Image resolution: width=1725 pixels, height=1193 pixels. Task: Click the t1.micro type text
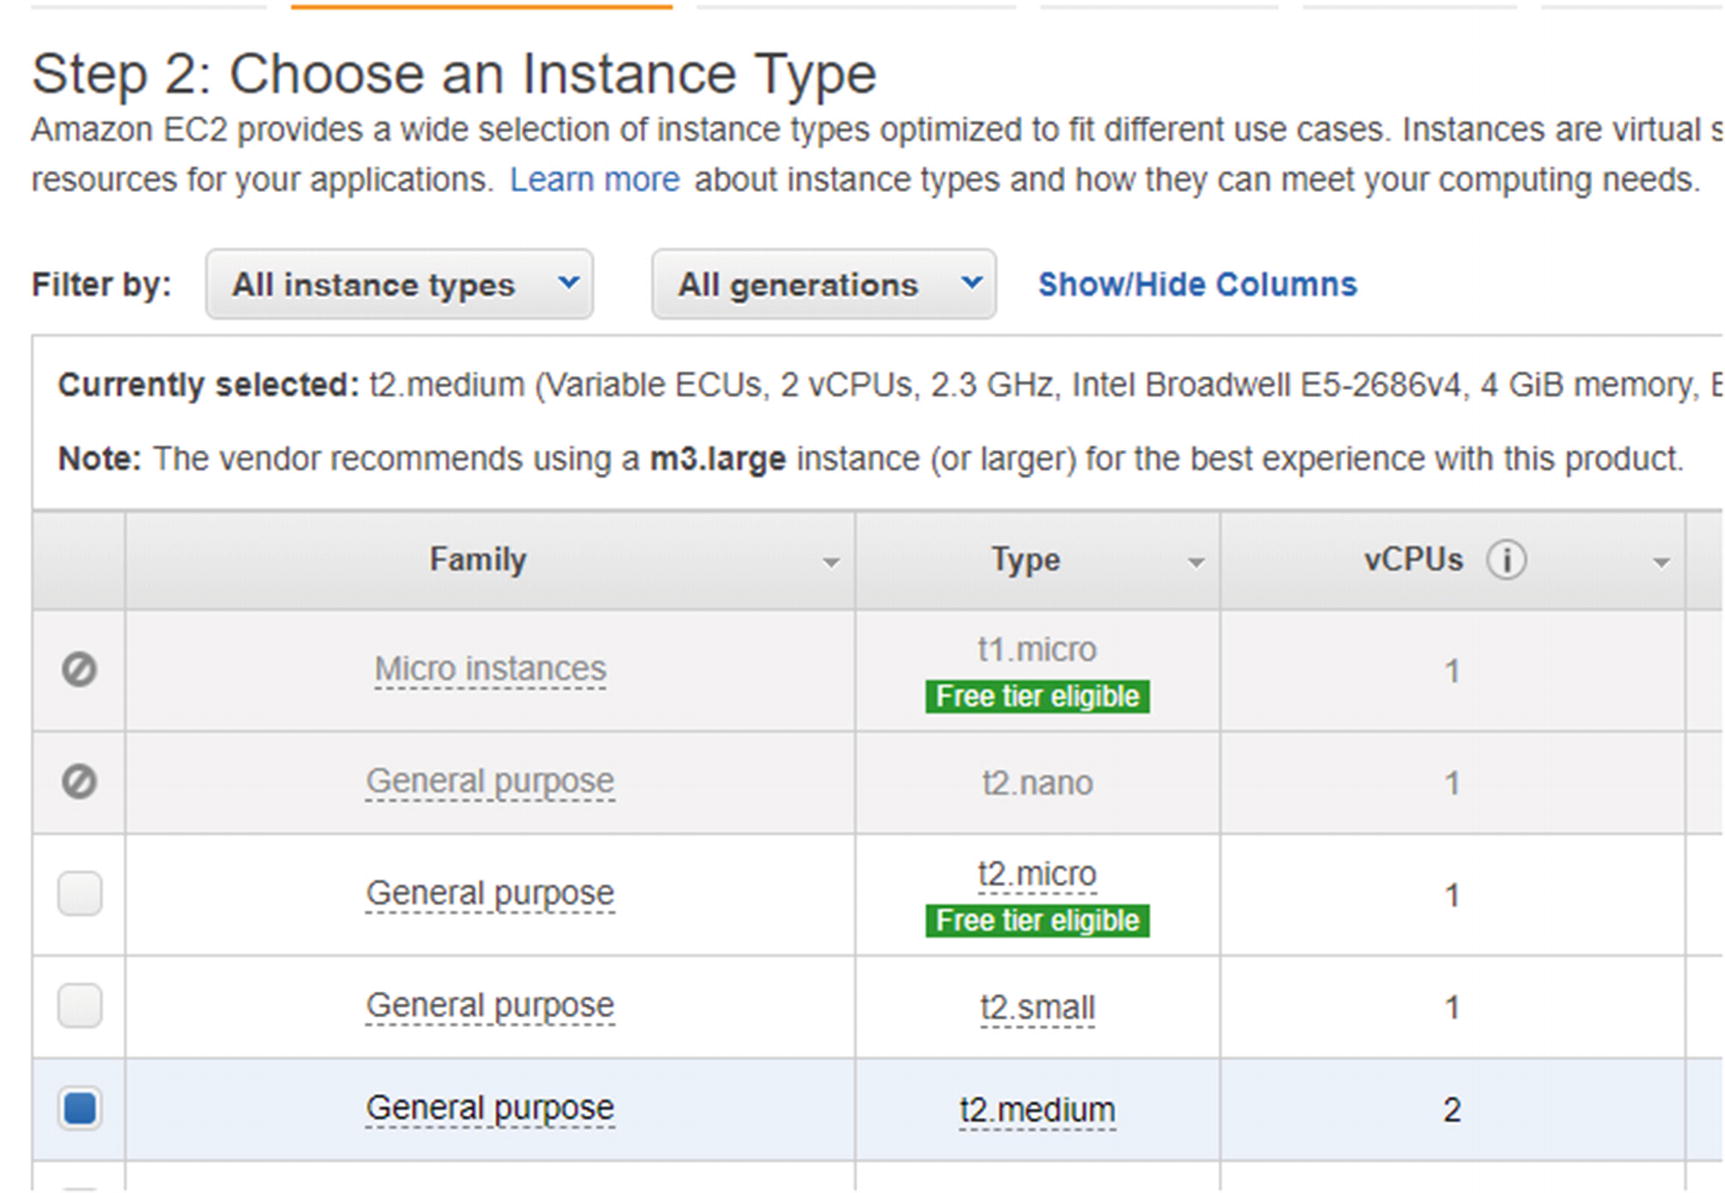coord(1037,650)
